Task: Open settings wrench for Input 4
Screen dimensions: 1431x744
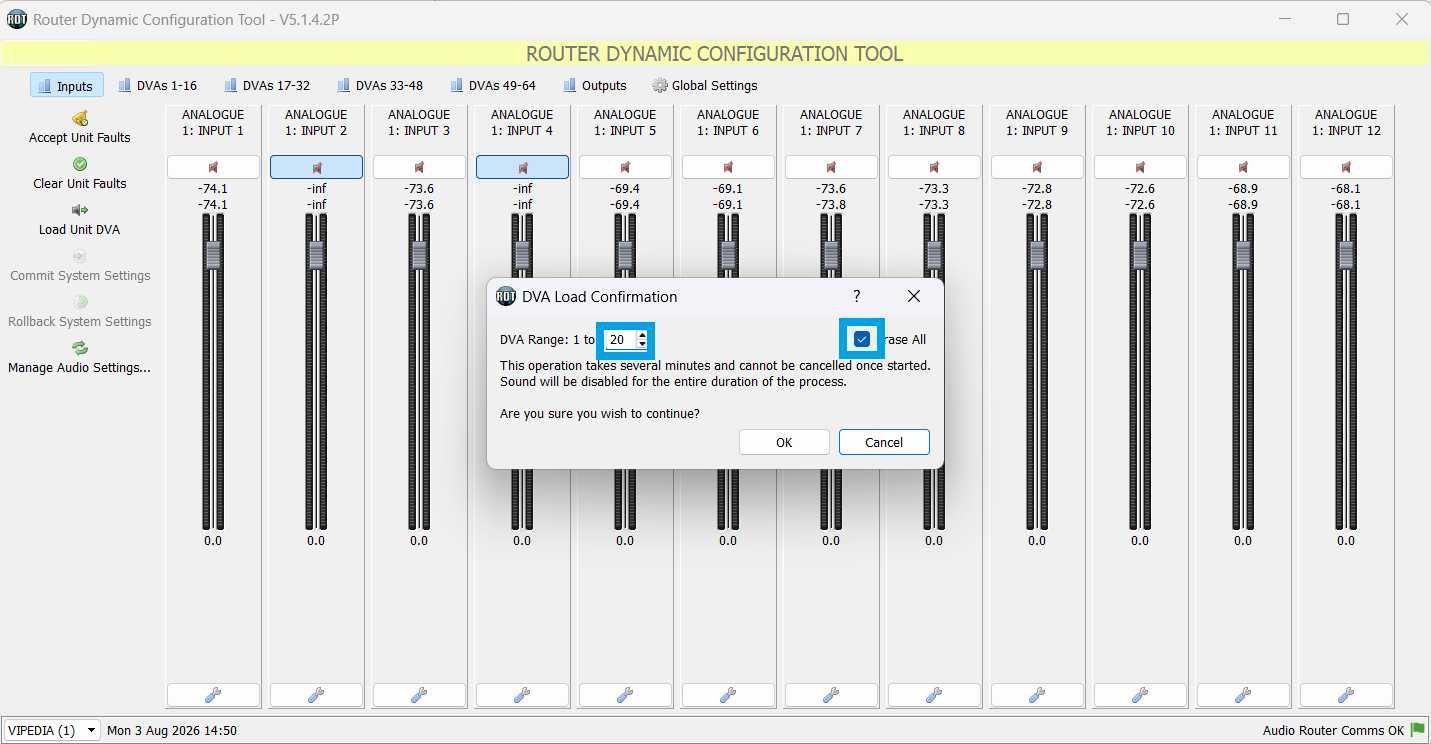Action: click(522, 695)
